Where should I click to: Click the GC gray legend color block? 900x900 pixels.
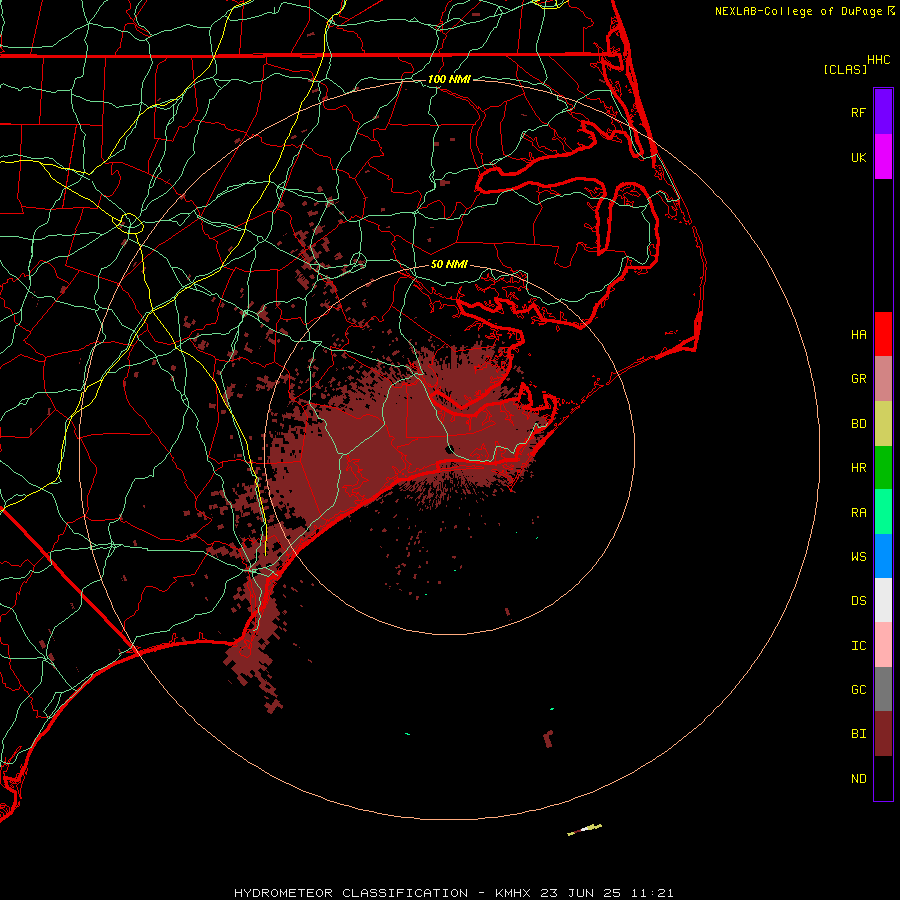click(x=883, y=689)
